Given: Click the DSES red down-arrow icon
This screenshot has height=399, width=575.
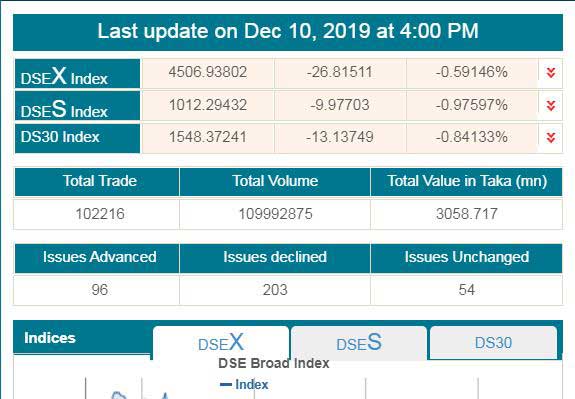Looking at the screenshot, I should tap(550, 105).
